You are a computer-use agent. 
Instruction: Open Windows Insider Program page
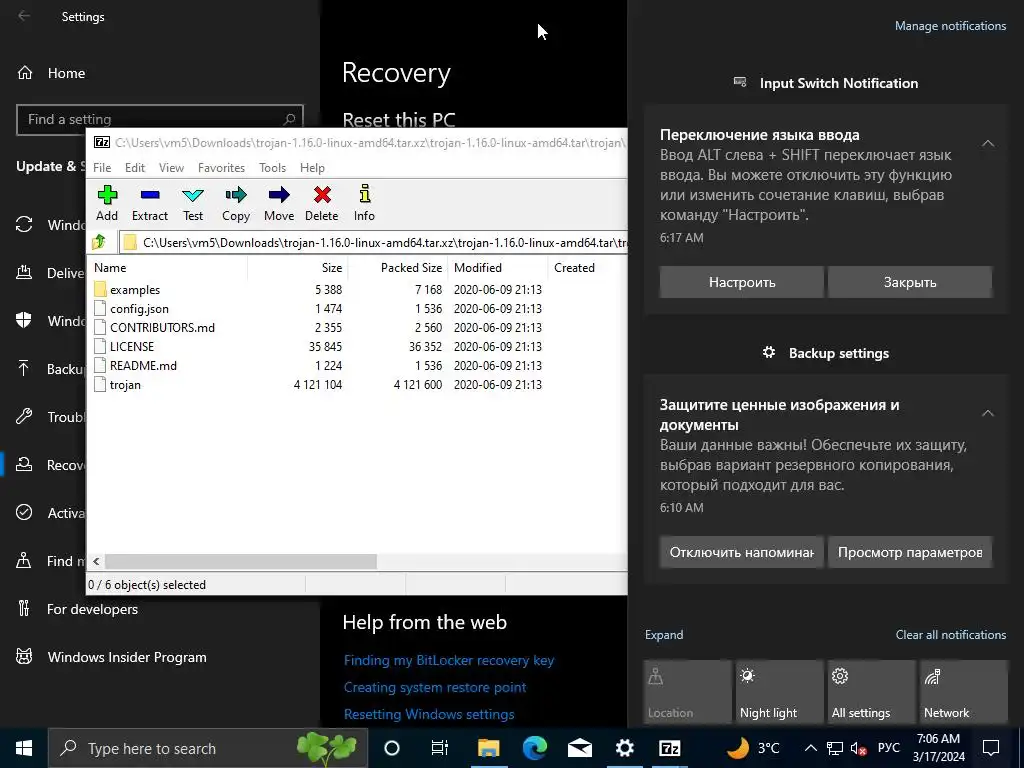tap(127, 658)
